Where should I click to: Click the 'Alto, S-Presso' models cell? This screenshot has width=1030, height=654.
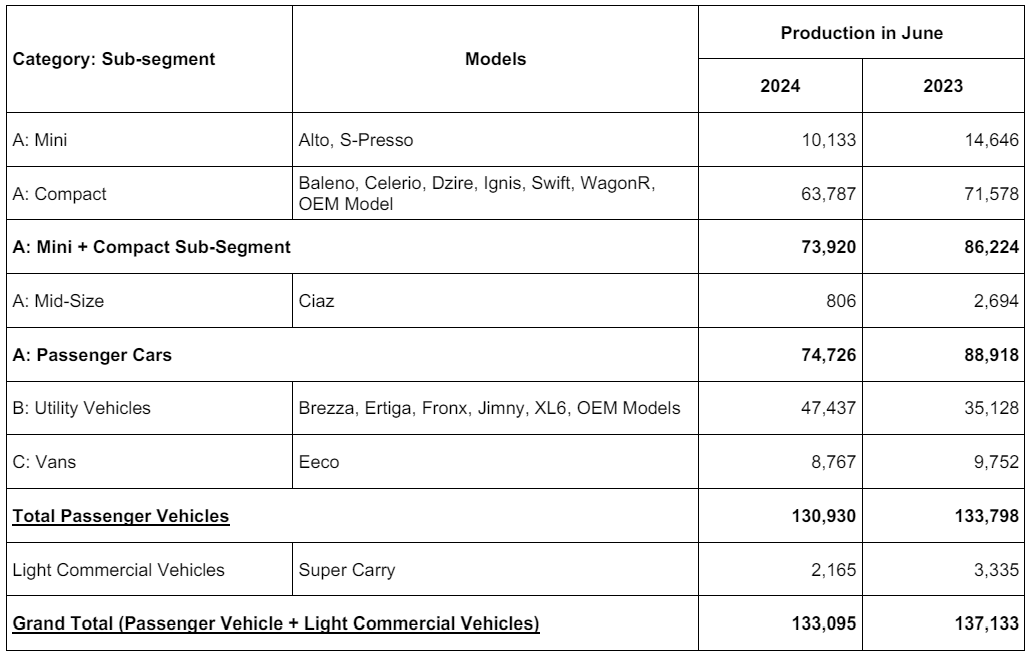(356, 141)
